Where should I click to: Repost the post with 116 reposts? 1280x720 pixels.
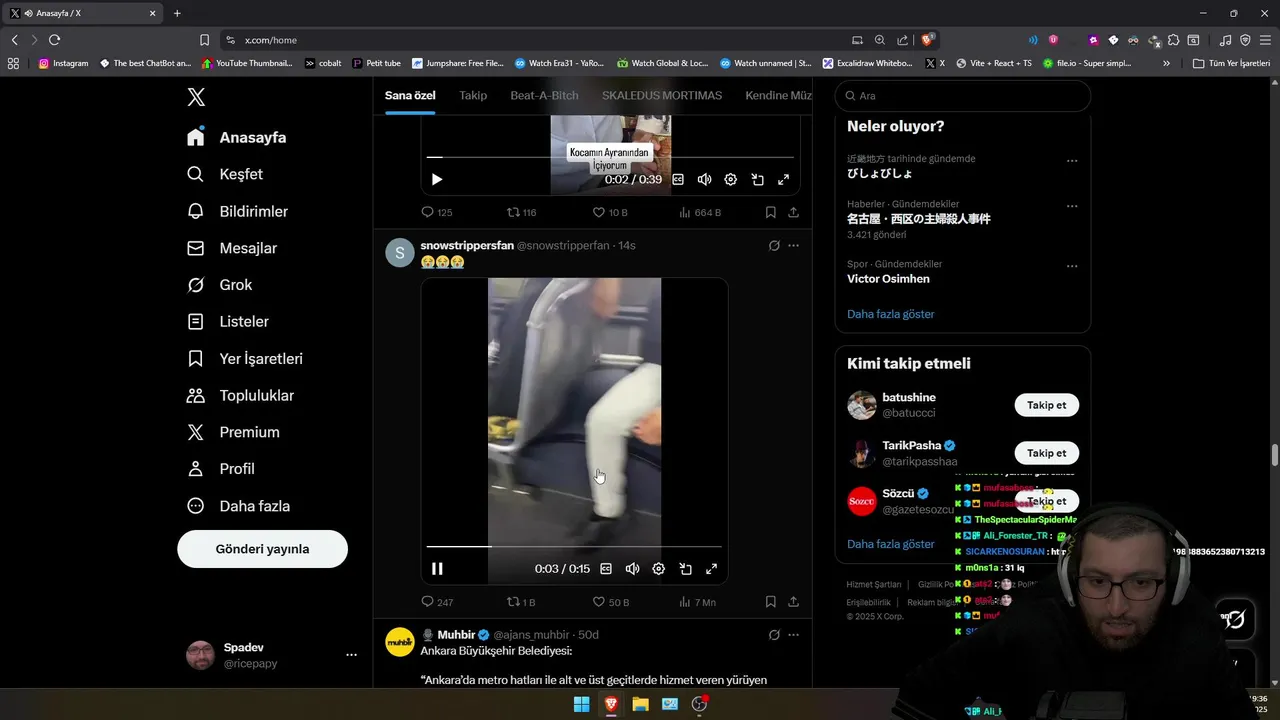[522, 212]
